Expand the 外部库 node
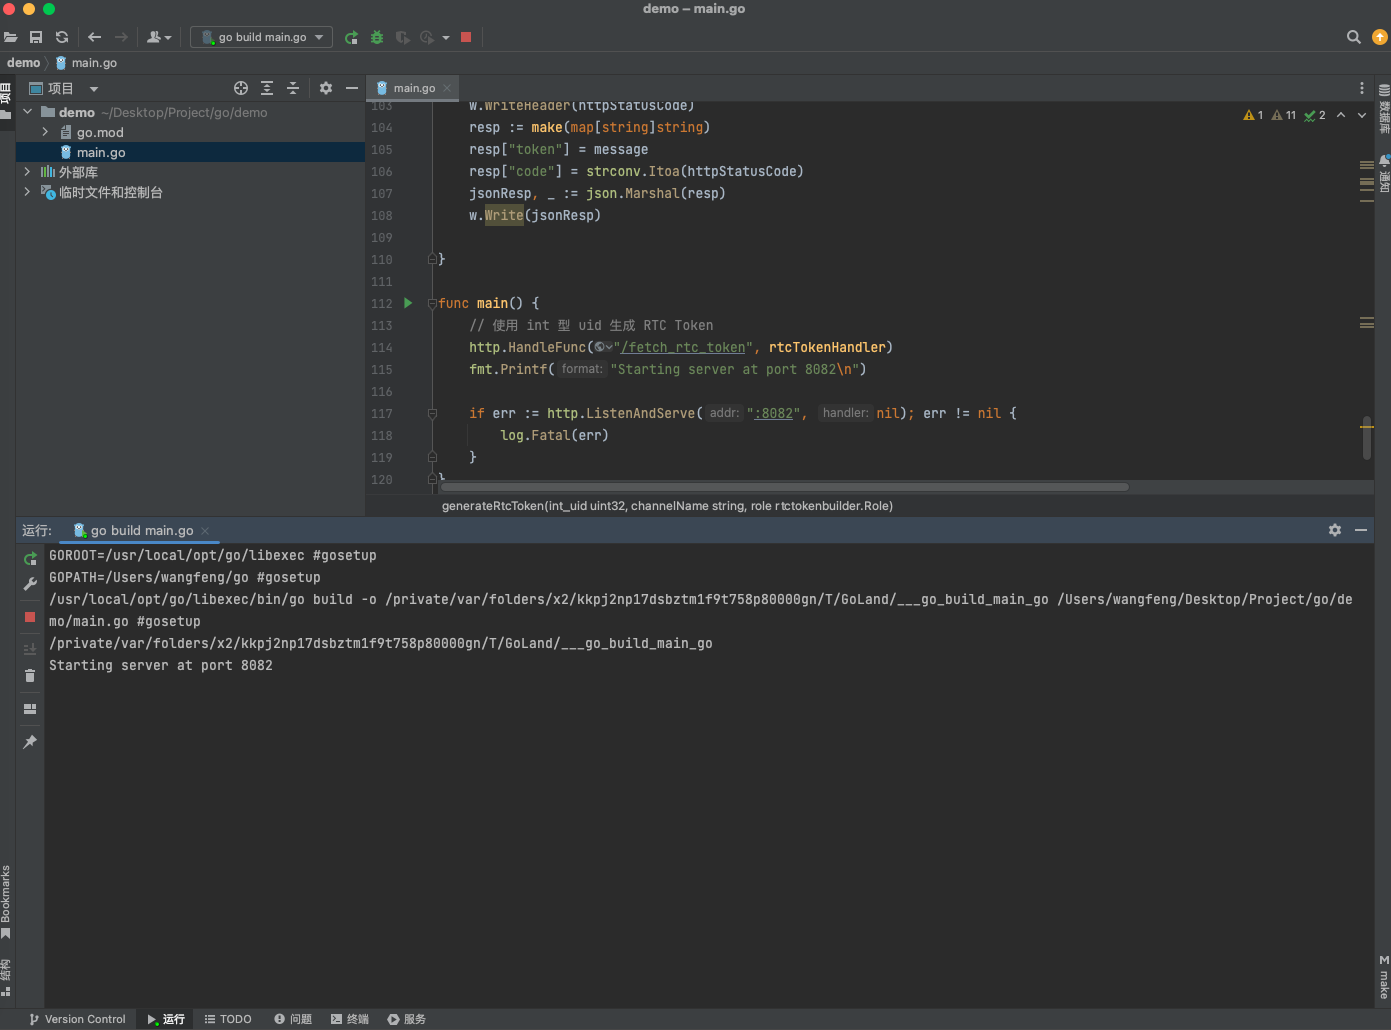Image resolution: width=1391 pixels, height=1030 pixels. coord(27,172)
